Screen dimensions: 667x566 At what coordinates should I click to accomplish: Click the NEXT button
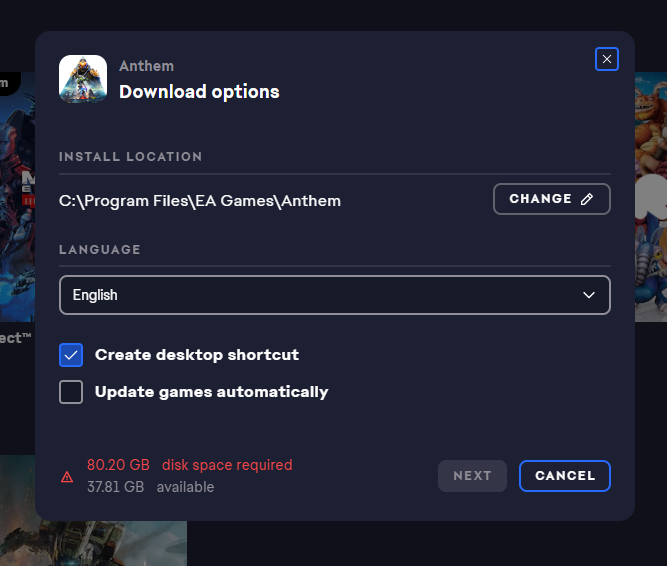click(472, 476)
